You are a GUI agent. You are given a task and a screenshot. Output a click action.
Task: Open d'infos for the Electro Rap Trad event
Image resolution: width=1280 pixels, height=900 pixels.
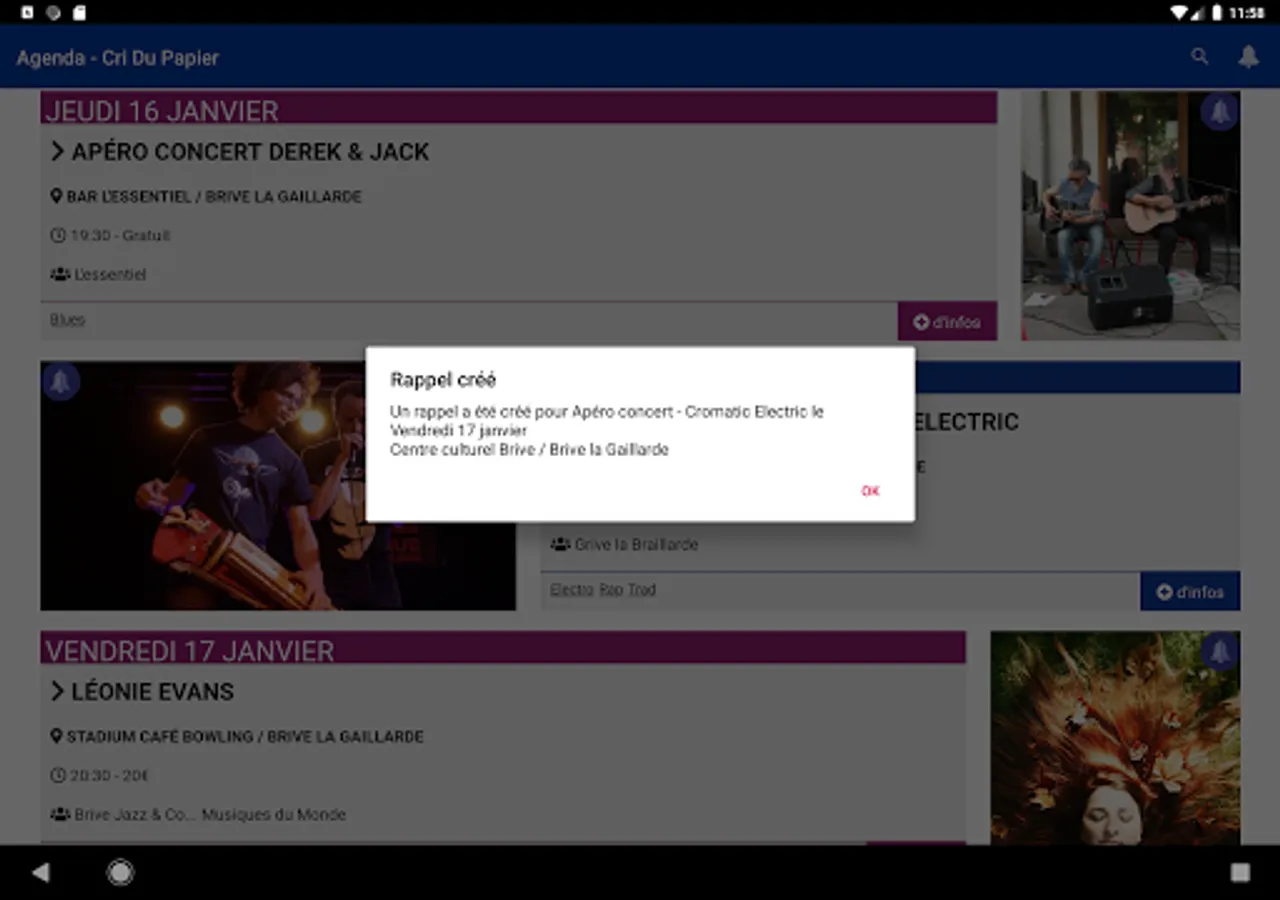(1190, 591)
